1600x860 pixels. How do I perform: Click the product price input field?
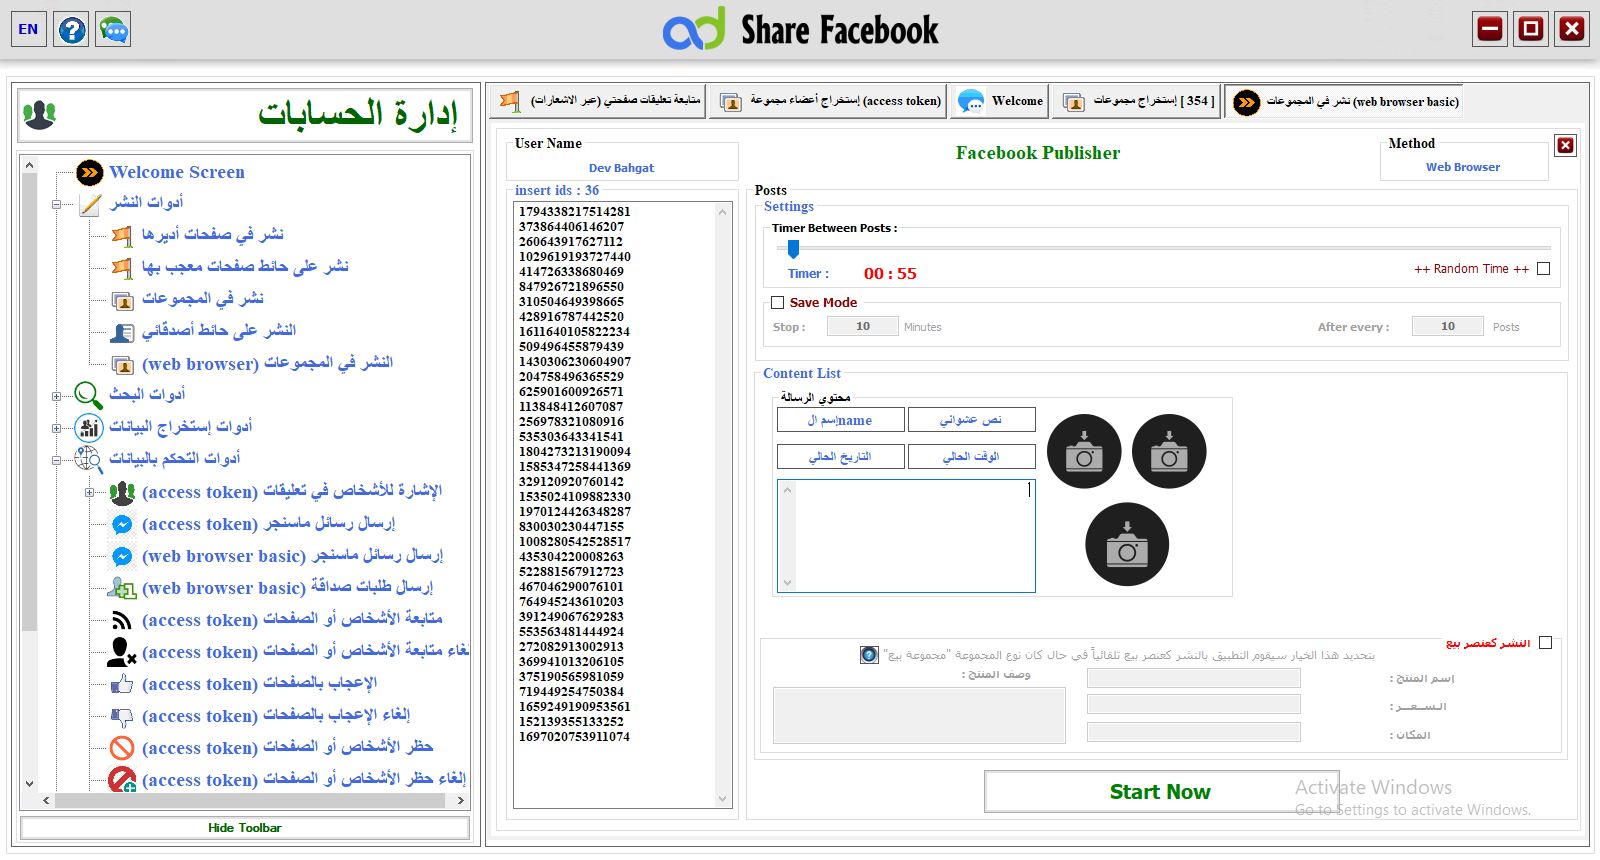(1194, 705)
